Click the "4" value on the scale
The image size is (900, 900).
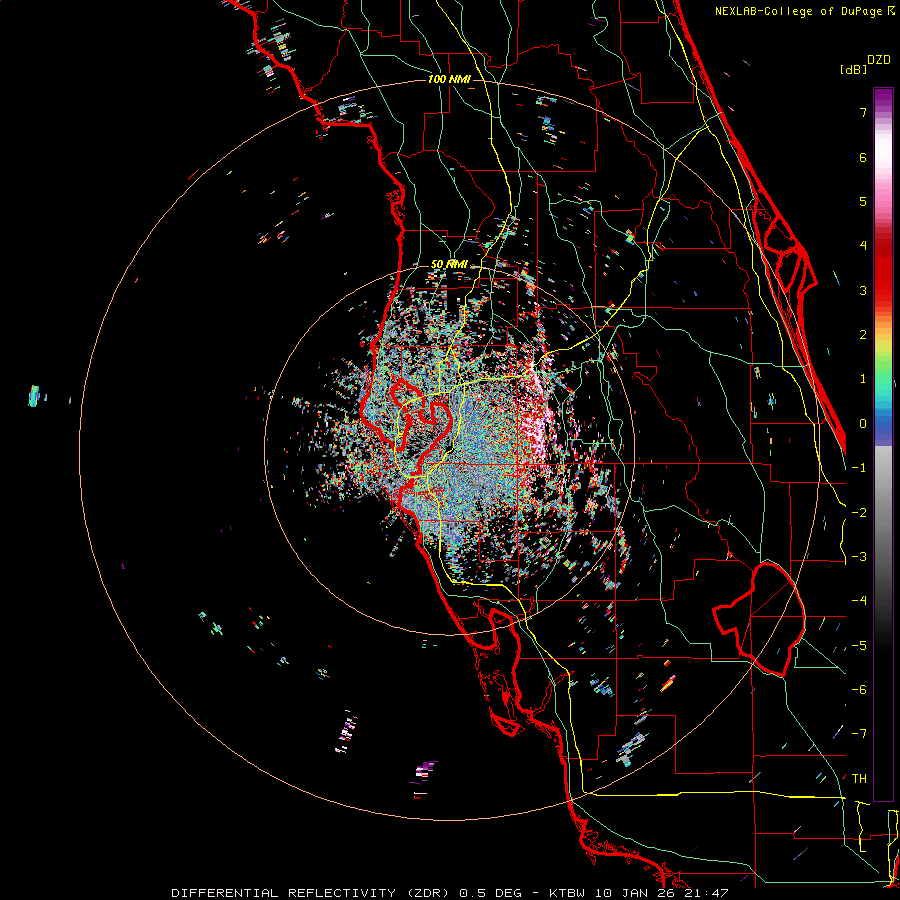(863, 246)
